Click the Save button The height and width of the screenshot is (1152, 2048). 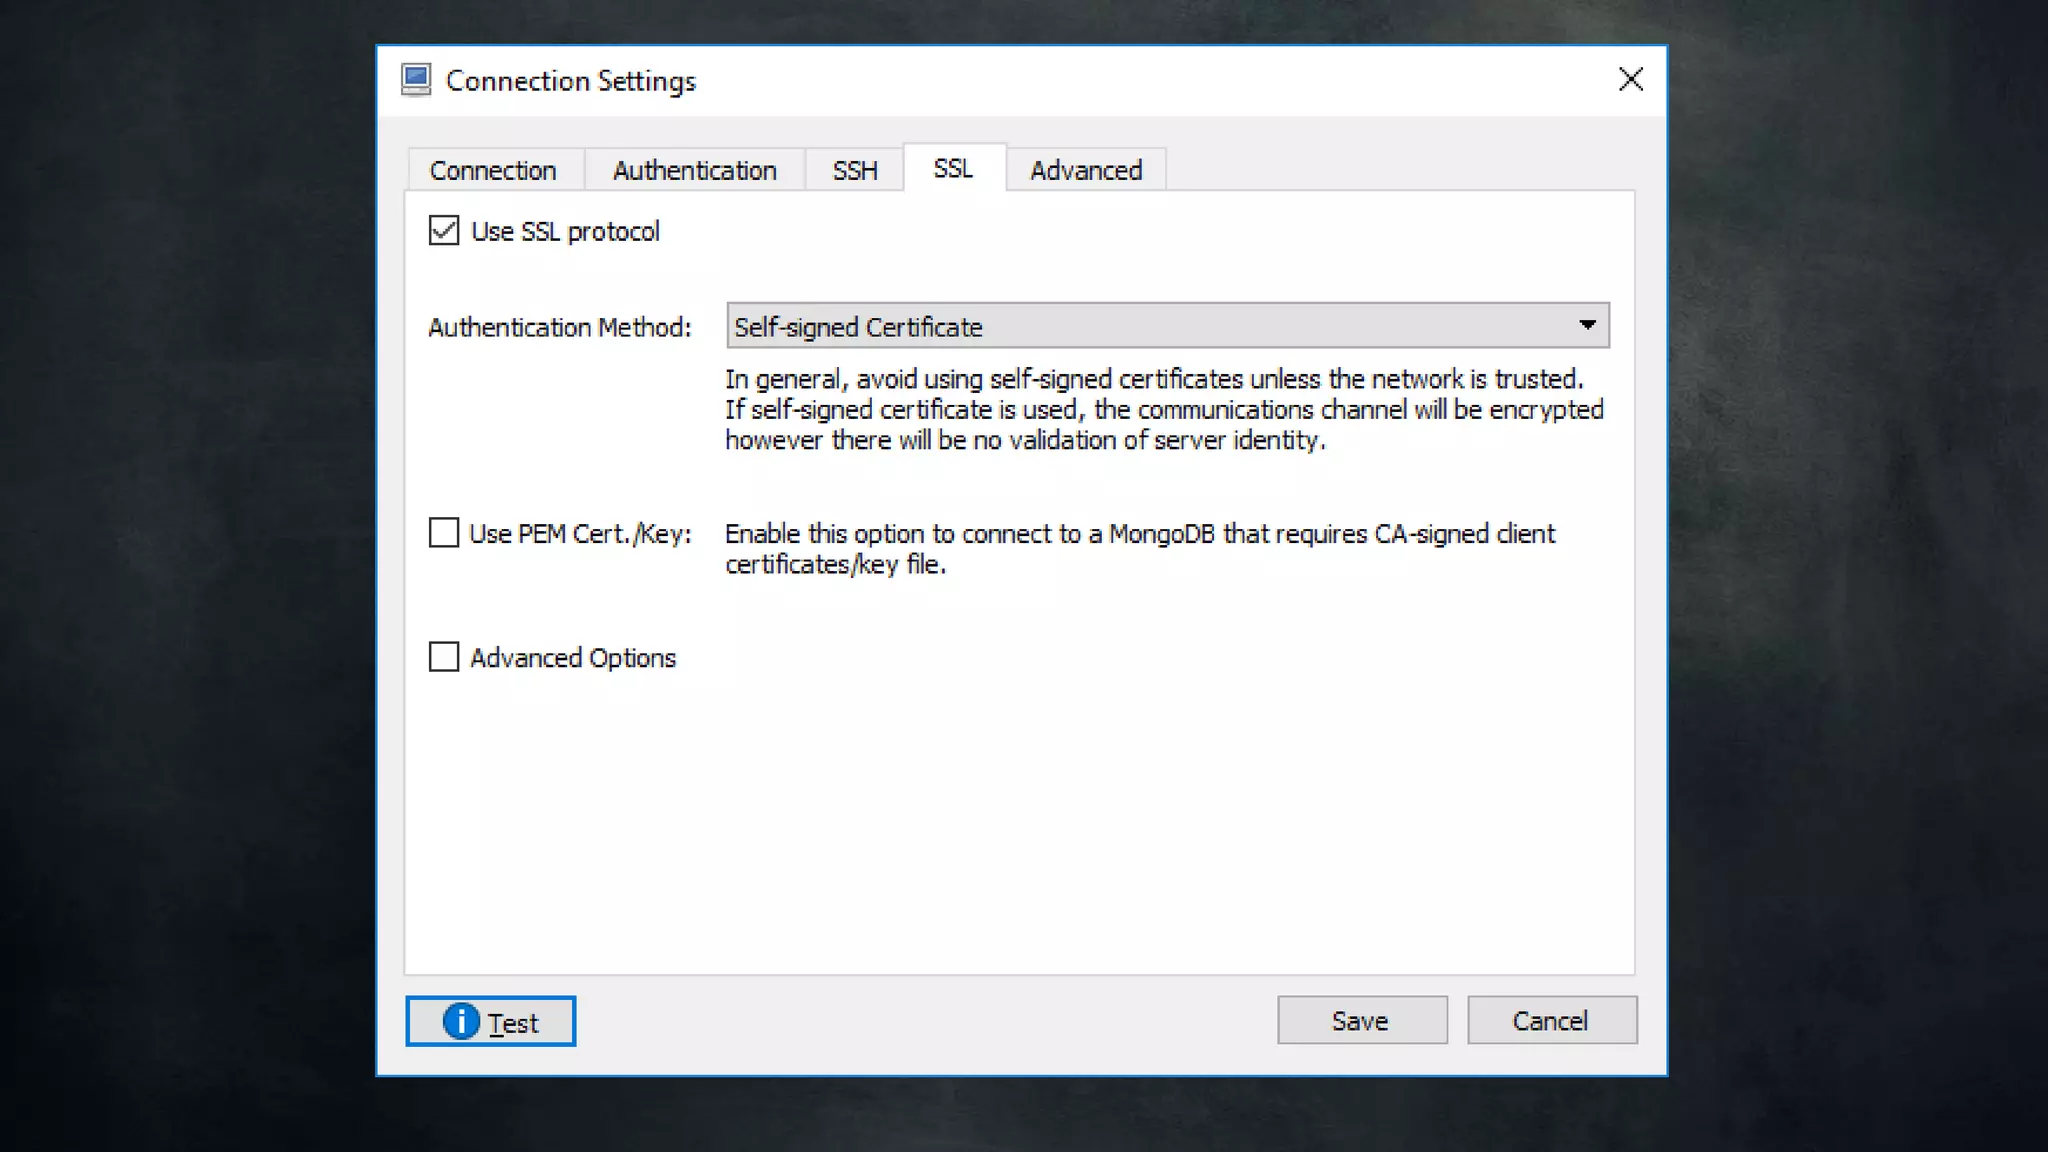tap(1361, 1021)
